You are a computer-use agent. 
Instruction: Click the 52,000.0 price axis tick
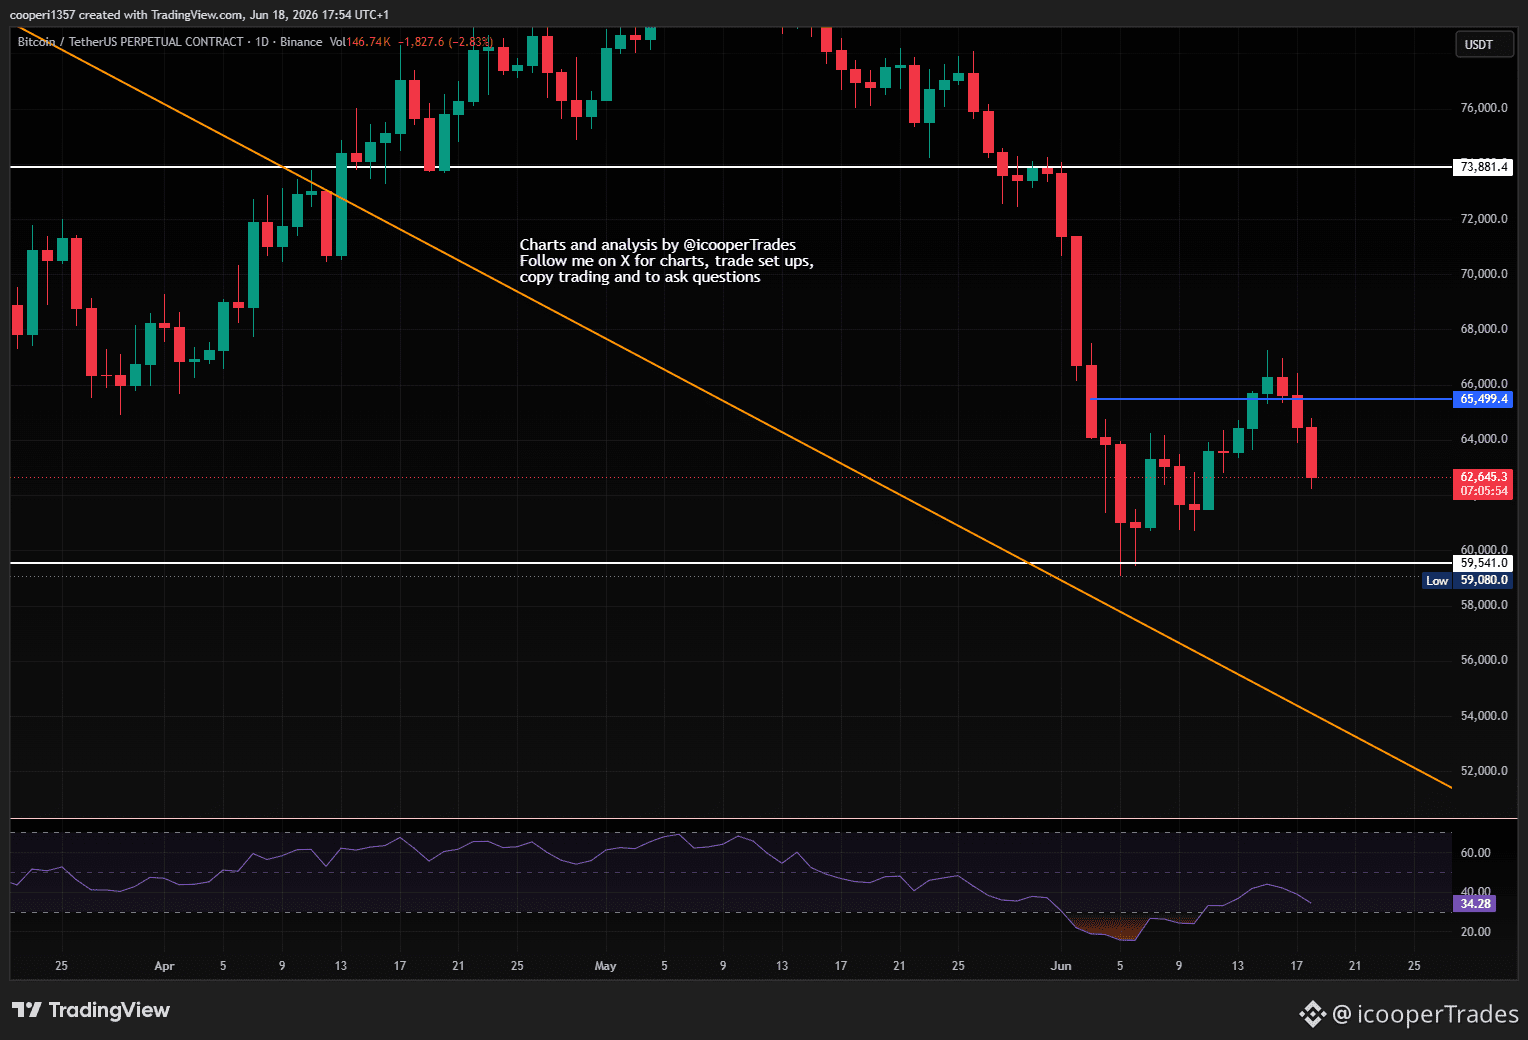pos(1484,771)
